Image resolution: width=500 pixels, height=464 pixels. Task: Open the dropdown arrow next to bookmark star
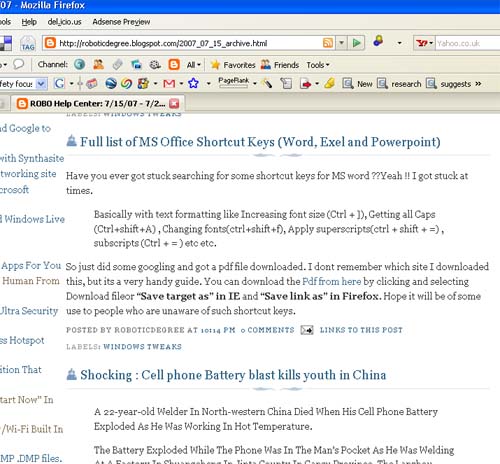(209, 83)
